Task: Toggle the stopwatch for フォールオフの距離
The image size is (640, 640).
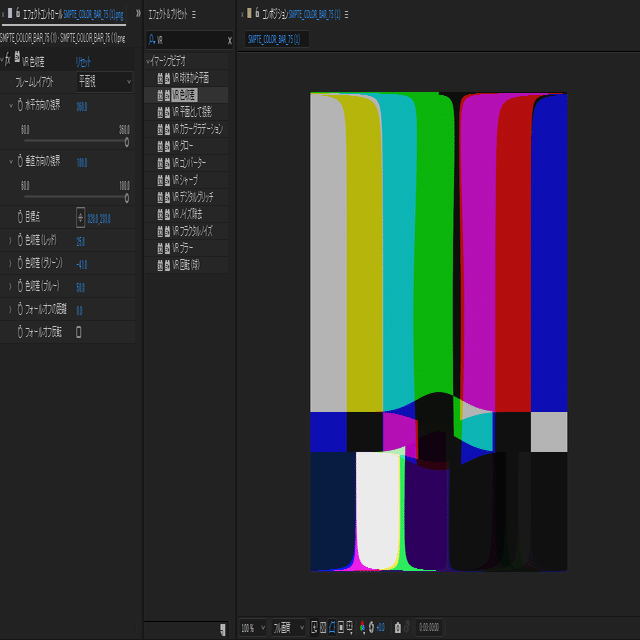Action: (x=20, y=309)
